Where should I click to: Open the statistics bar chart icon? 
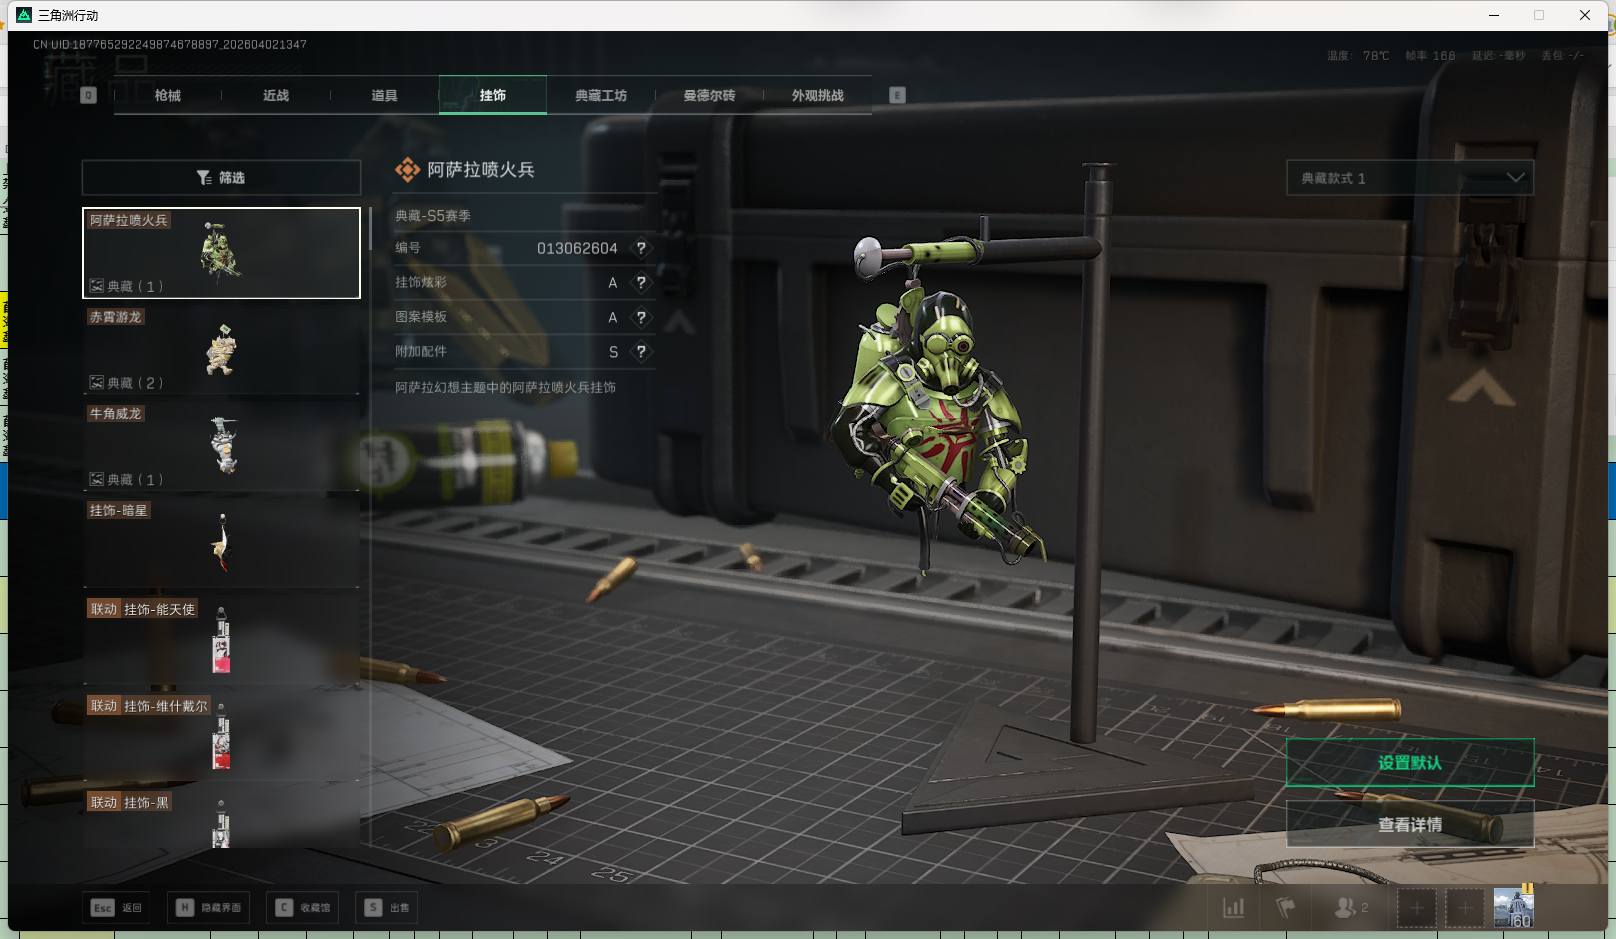[x=1234, y=908]
